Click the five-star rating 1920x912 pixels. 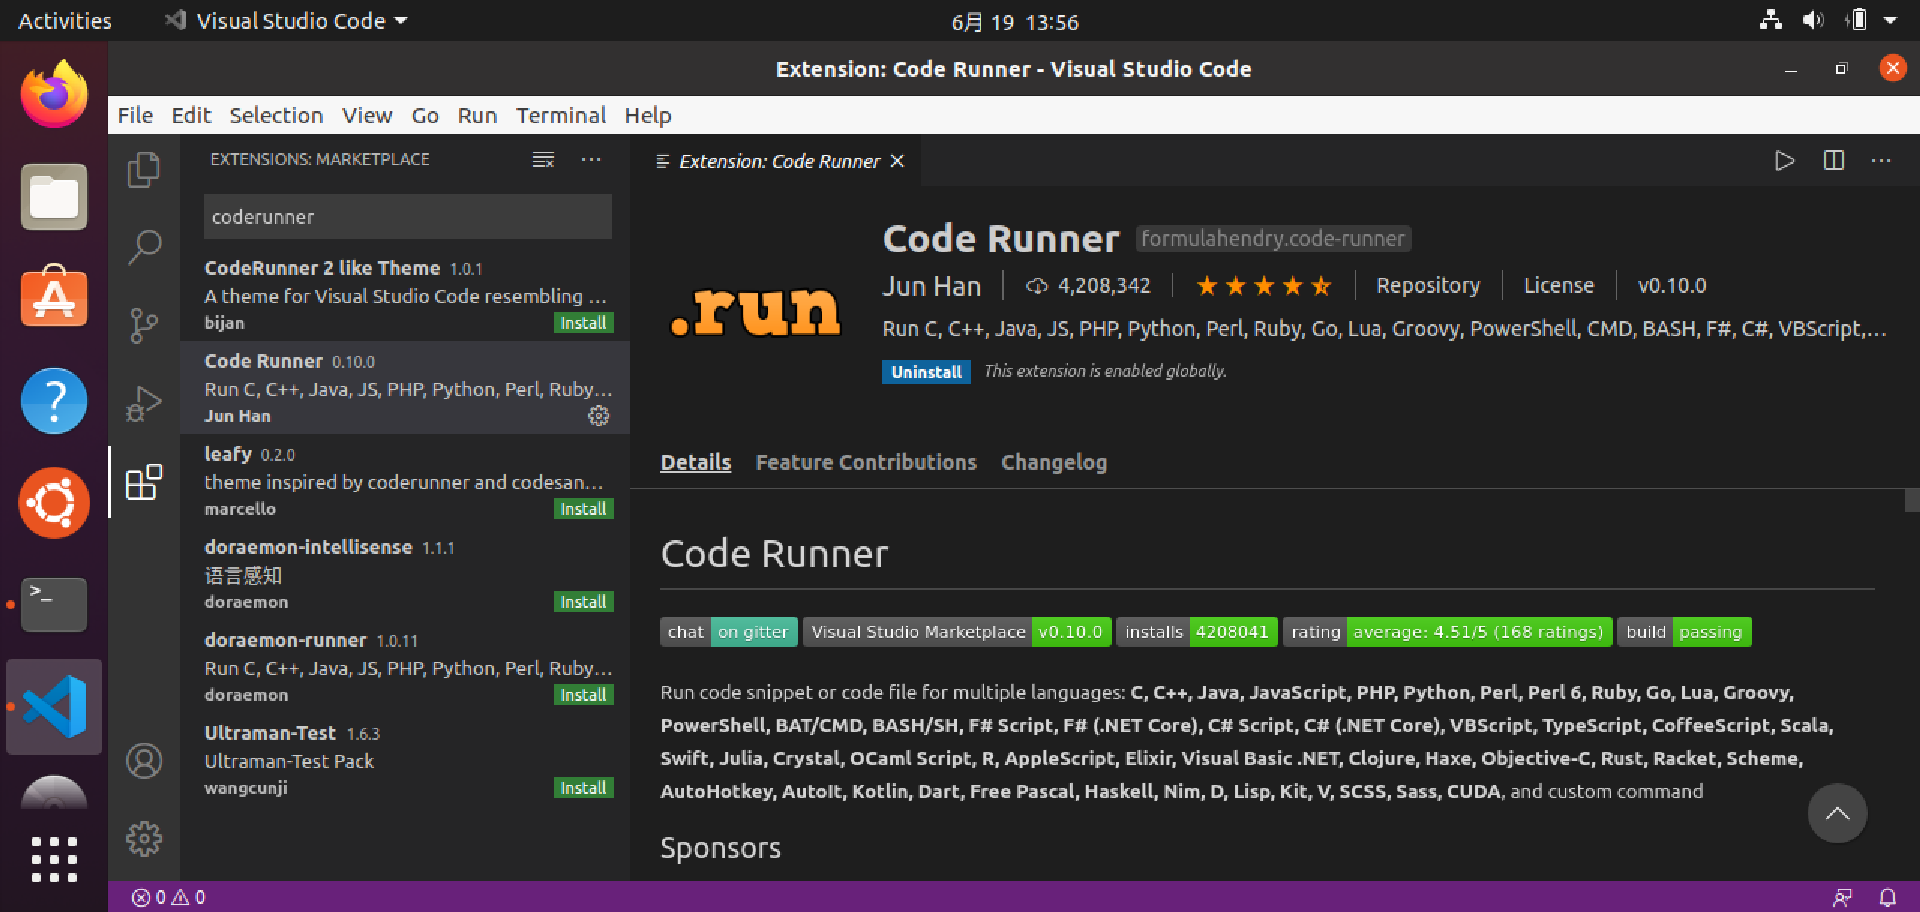[1264, 287]
